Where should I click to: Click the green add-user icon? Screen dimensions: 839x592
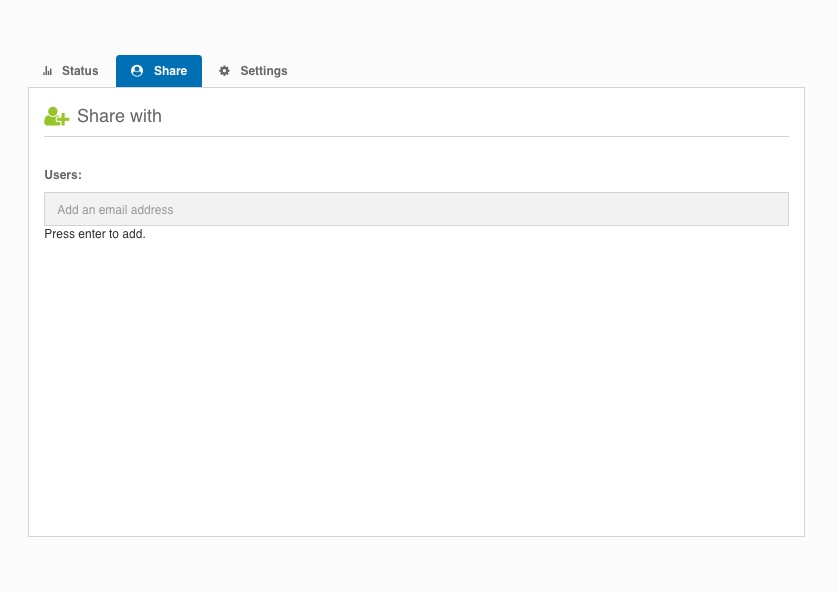point(57,116)
